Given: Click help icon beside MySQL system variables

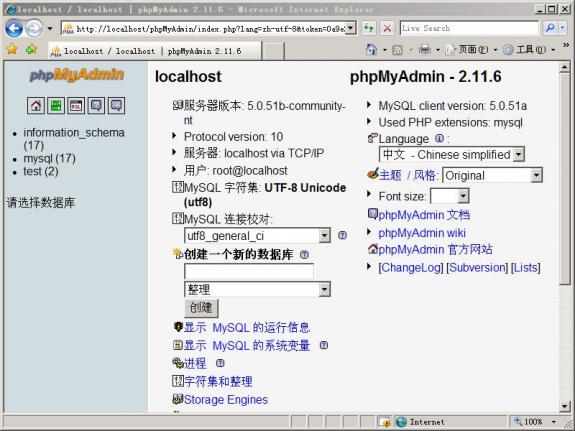Looking at the screenshot, I should [323, 345].
